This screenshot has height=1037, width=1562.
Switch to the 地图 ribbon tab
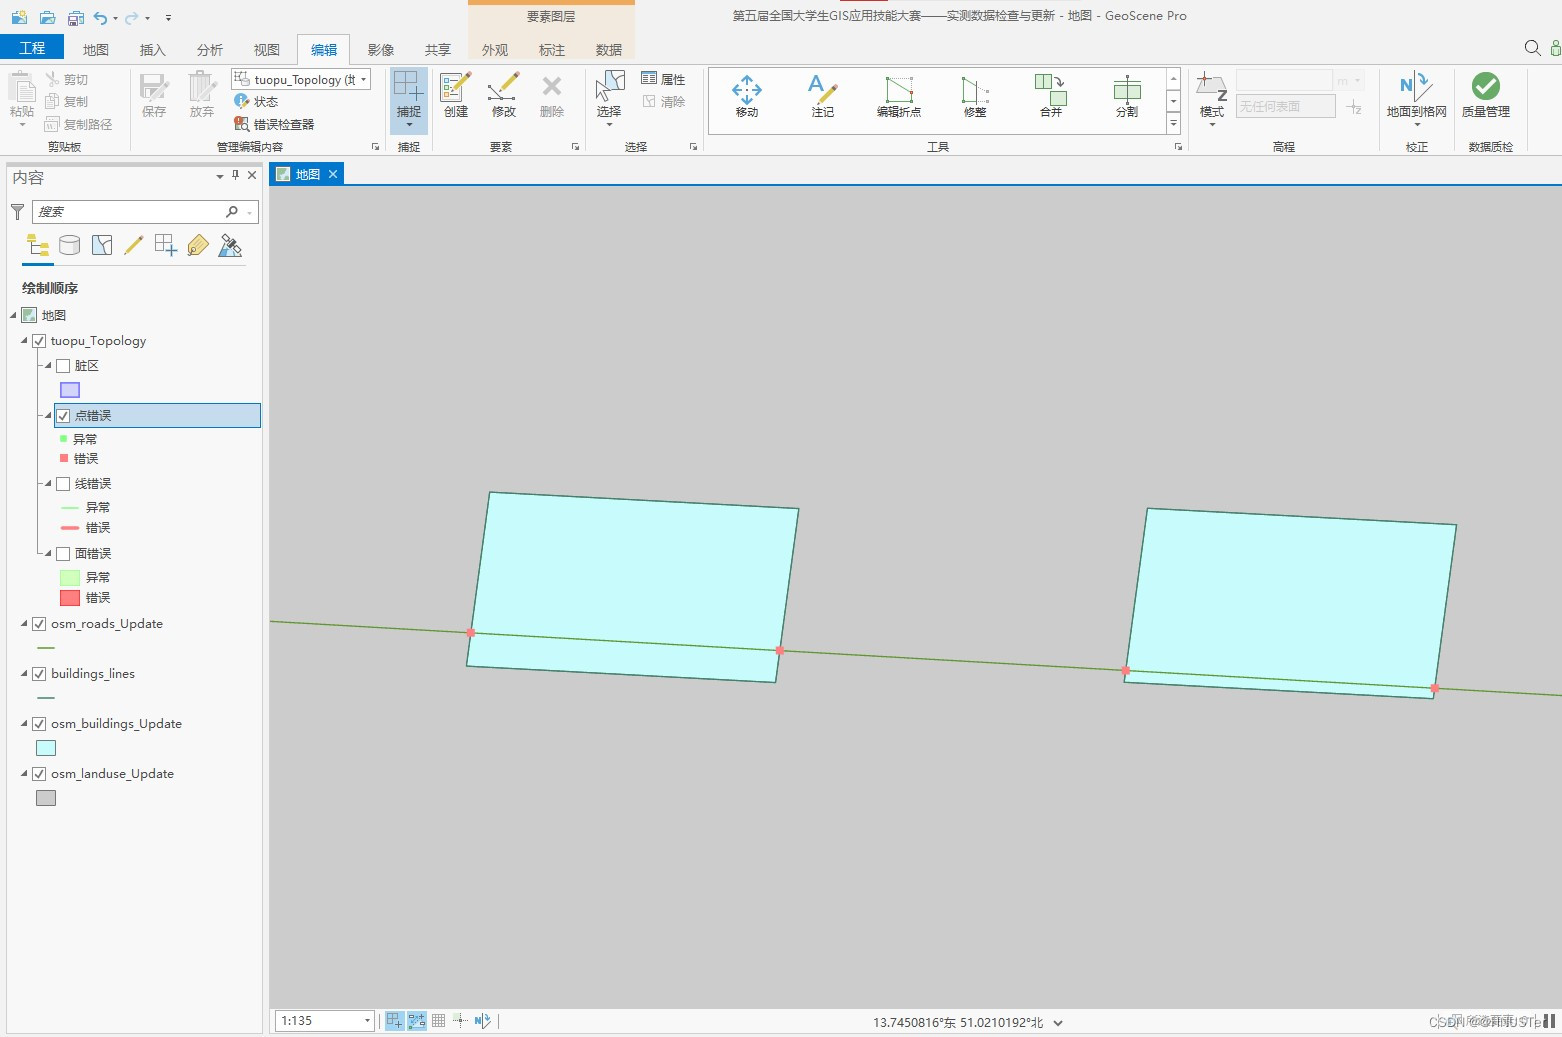click(x=96, y=49)
